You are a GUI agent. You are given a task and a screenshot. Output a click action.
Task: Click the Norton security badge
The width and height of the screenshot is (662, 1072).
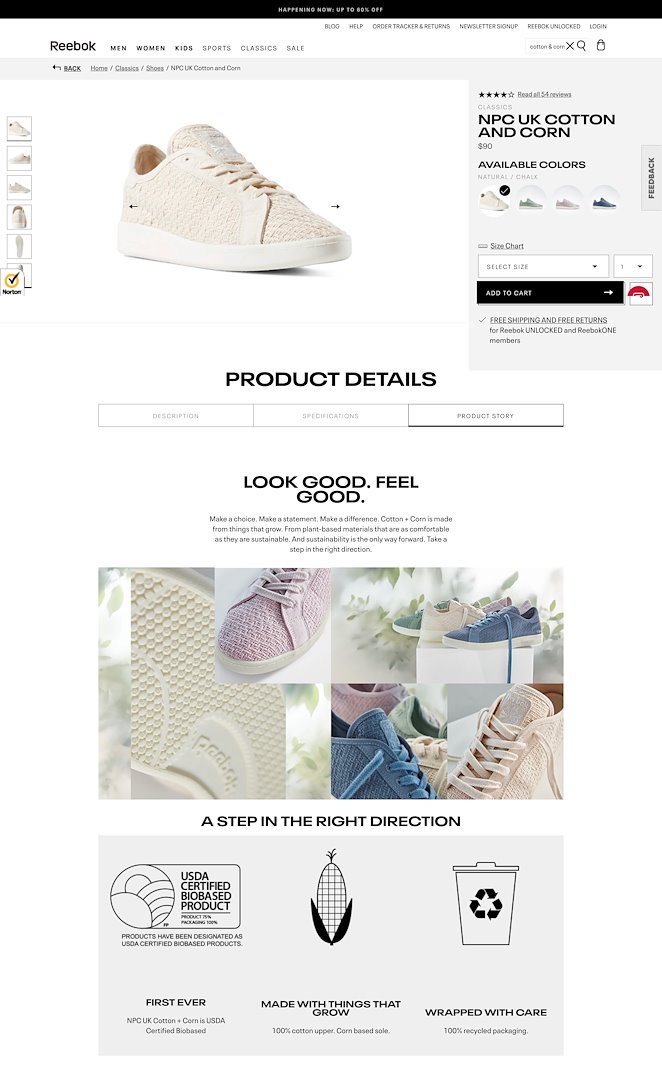pyautogui.click(x=12, y=282)
